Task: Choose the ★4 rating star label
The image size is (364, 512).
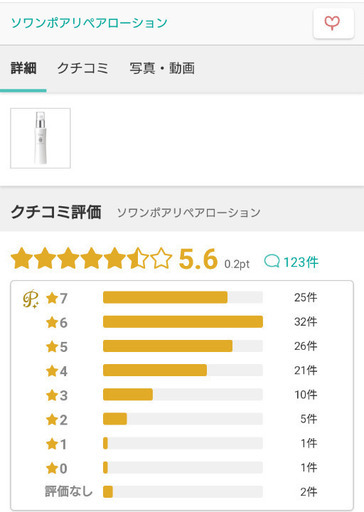Action: click(x=57, y=371)
